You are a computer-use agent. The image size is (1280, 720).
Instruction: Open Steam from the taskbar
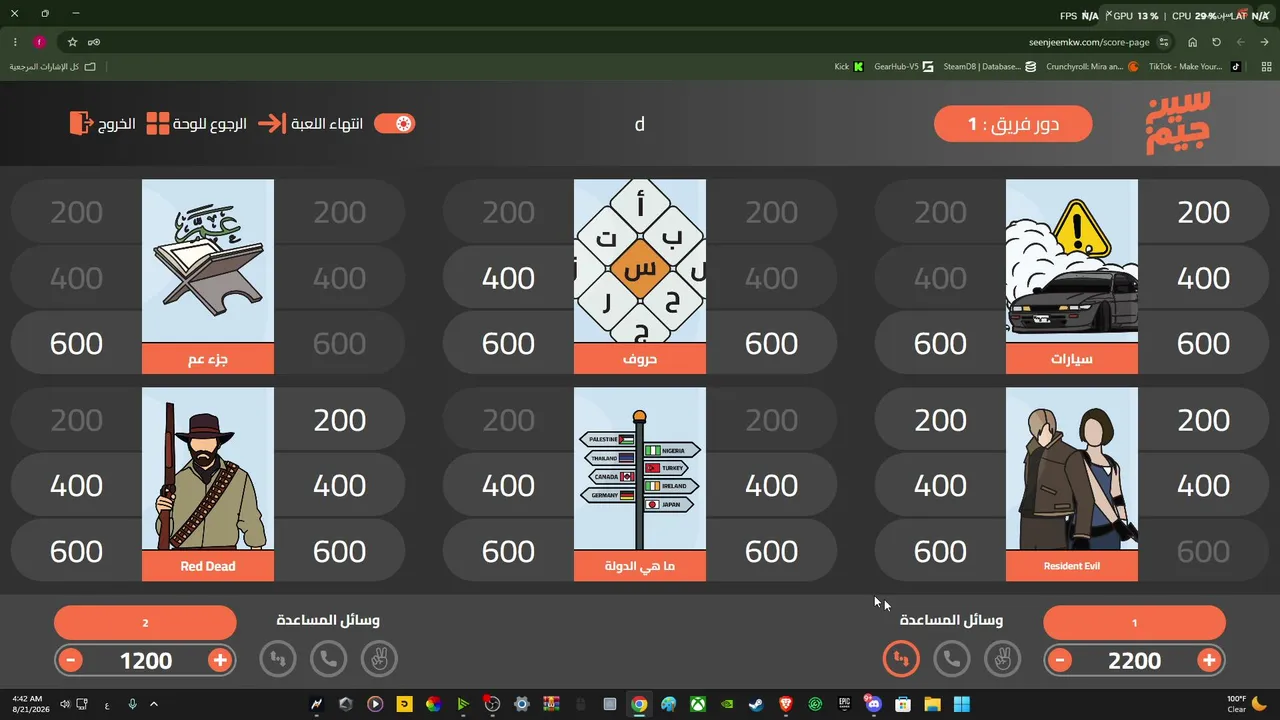pos(757,704)
